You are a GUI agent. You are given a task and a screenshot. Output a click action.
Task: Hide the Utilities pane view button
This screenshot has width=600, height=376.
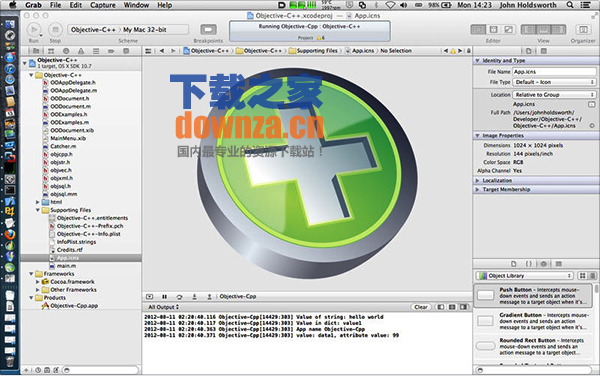(558, 30)
